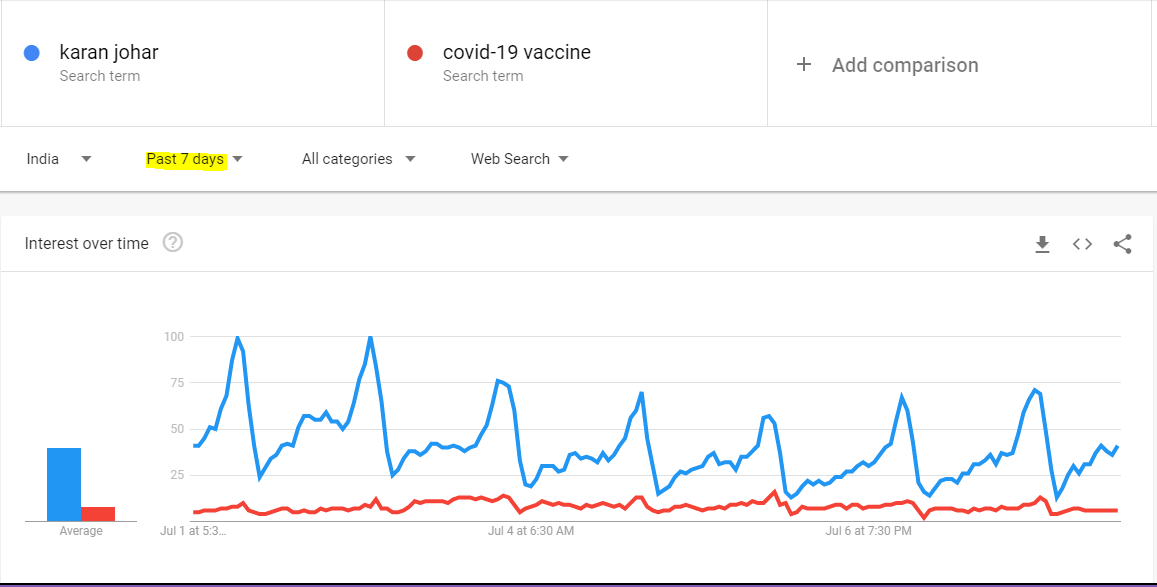Click the blue average bar

[64, 484]
